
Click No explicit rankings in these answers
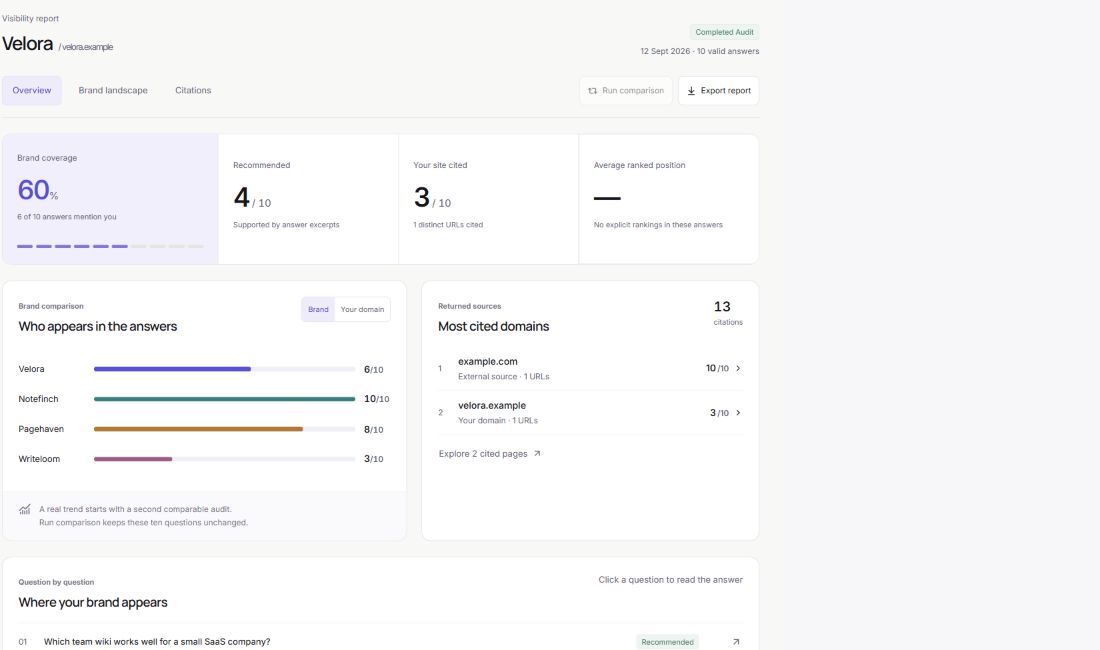(x=658, y=225)
